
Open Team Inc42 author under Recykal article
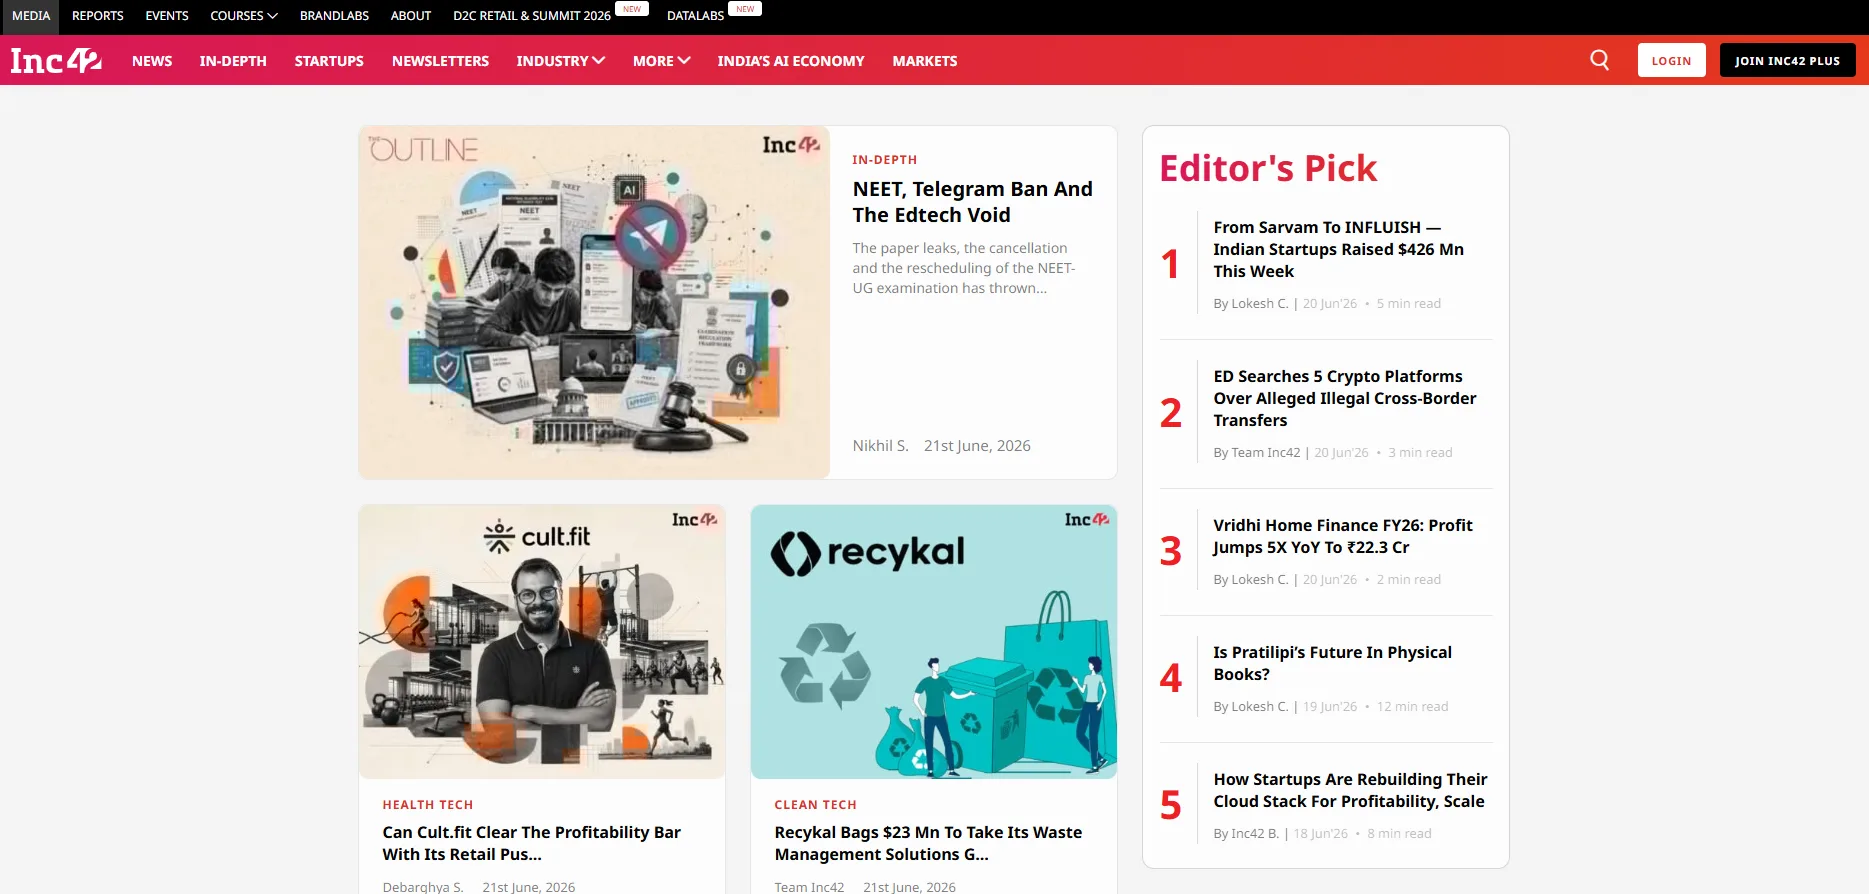810,887
